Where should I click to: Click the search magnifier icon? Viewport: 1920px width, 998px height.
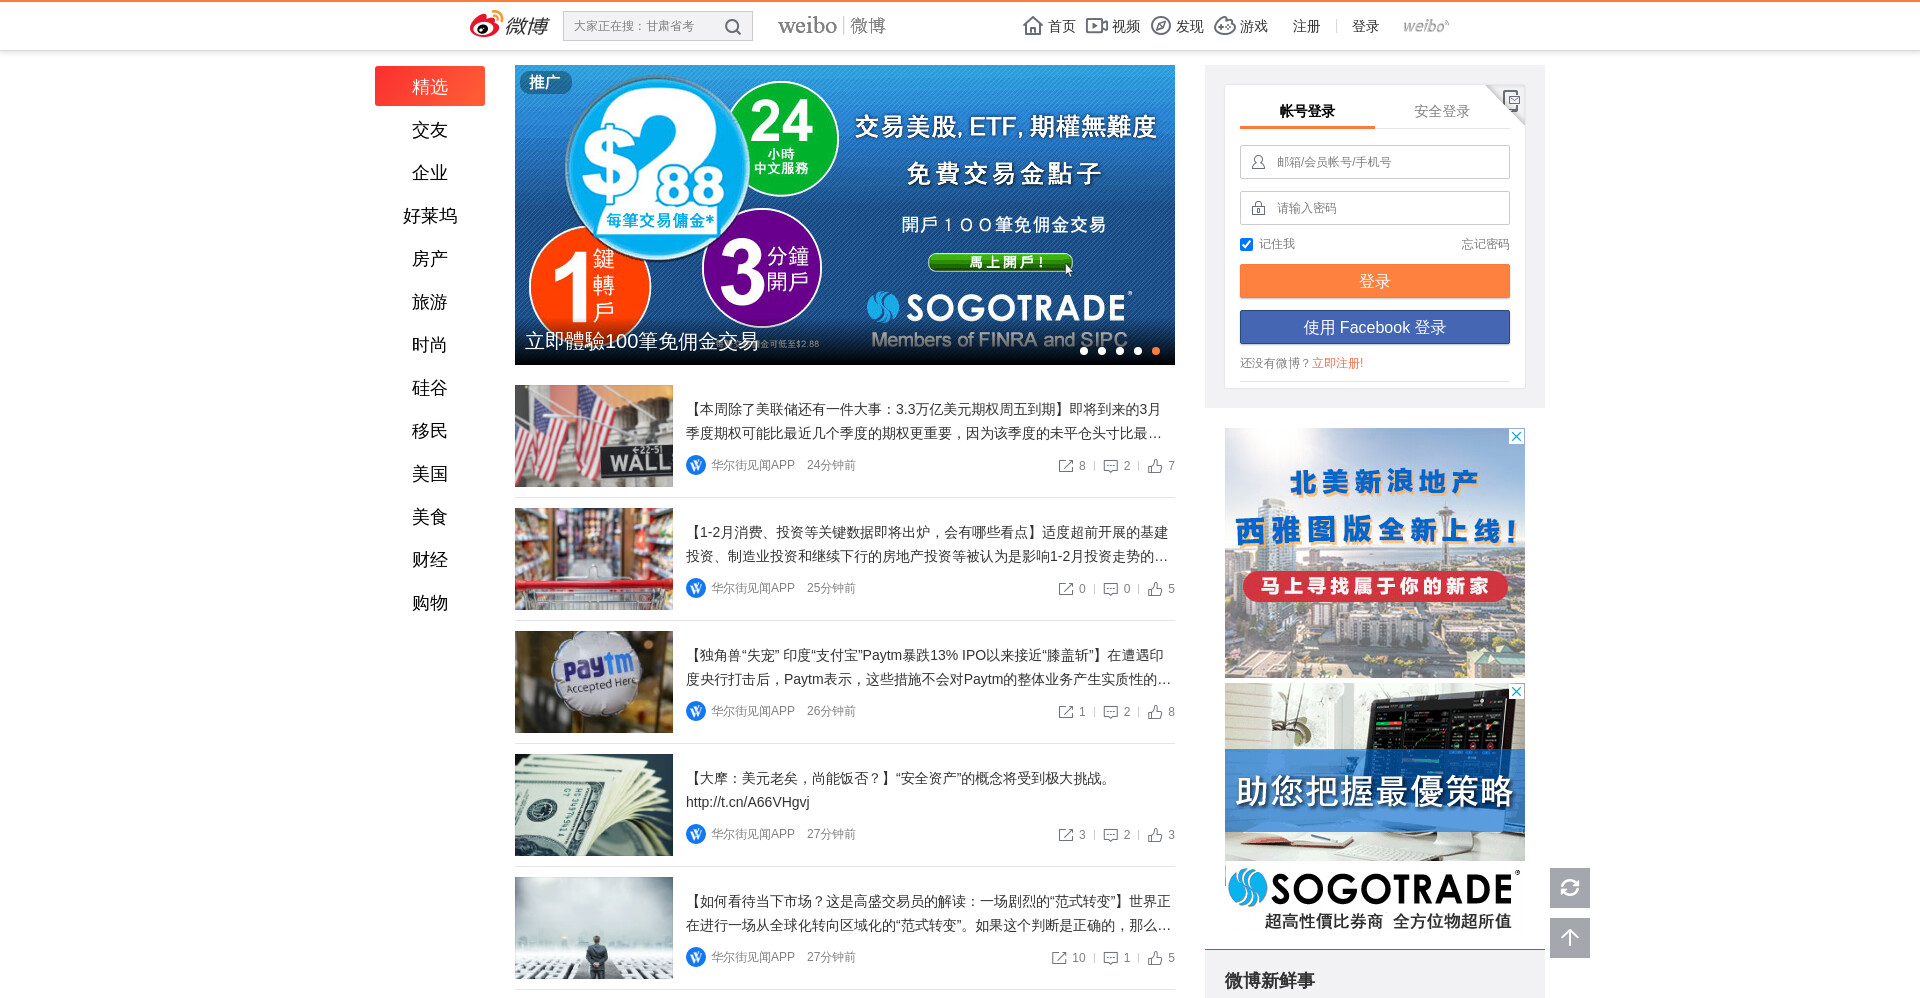point(733,27)
